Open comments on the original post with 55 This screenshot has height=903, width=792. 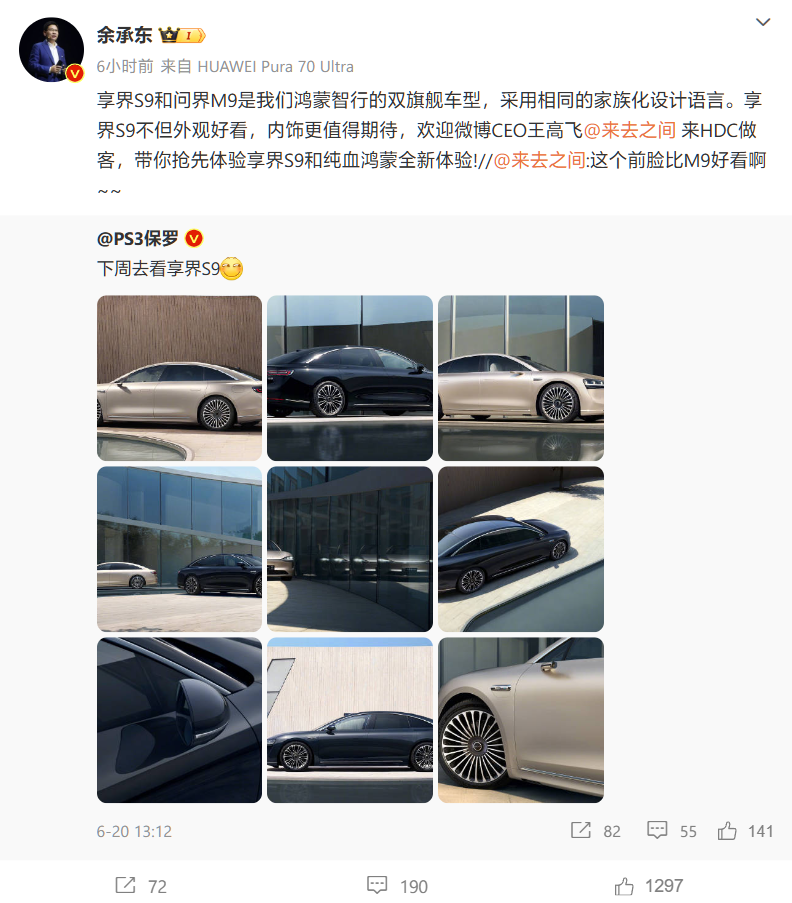pos(672,830)
